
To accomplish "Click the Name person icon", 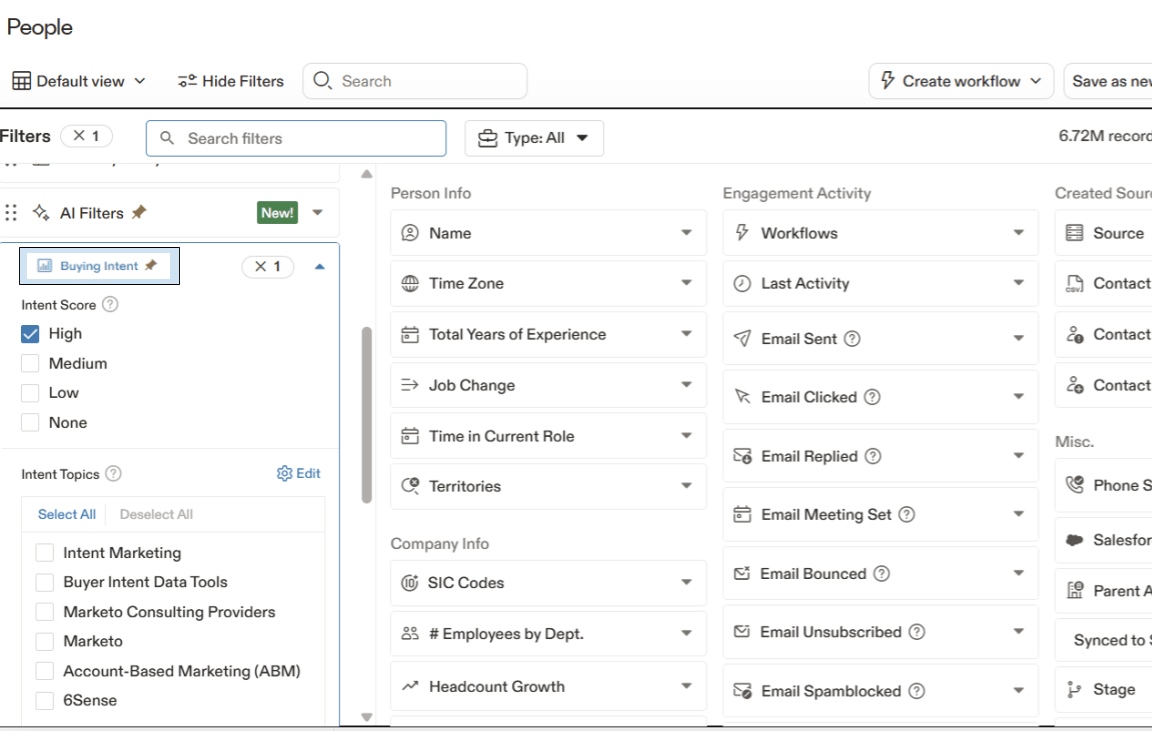I will (x=410, y=233).
